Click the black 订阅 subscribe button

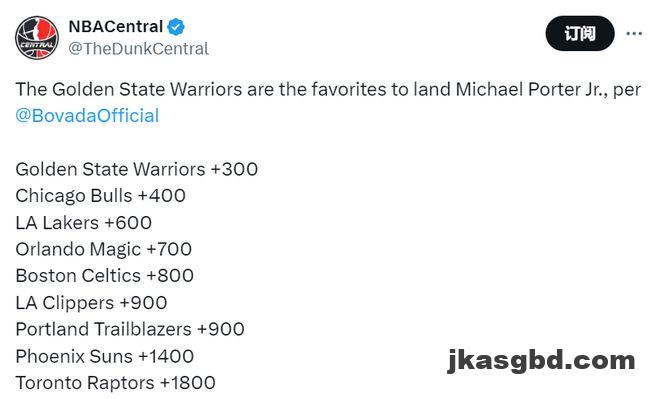click(580, 34)
